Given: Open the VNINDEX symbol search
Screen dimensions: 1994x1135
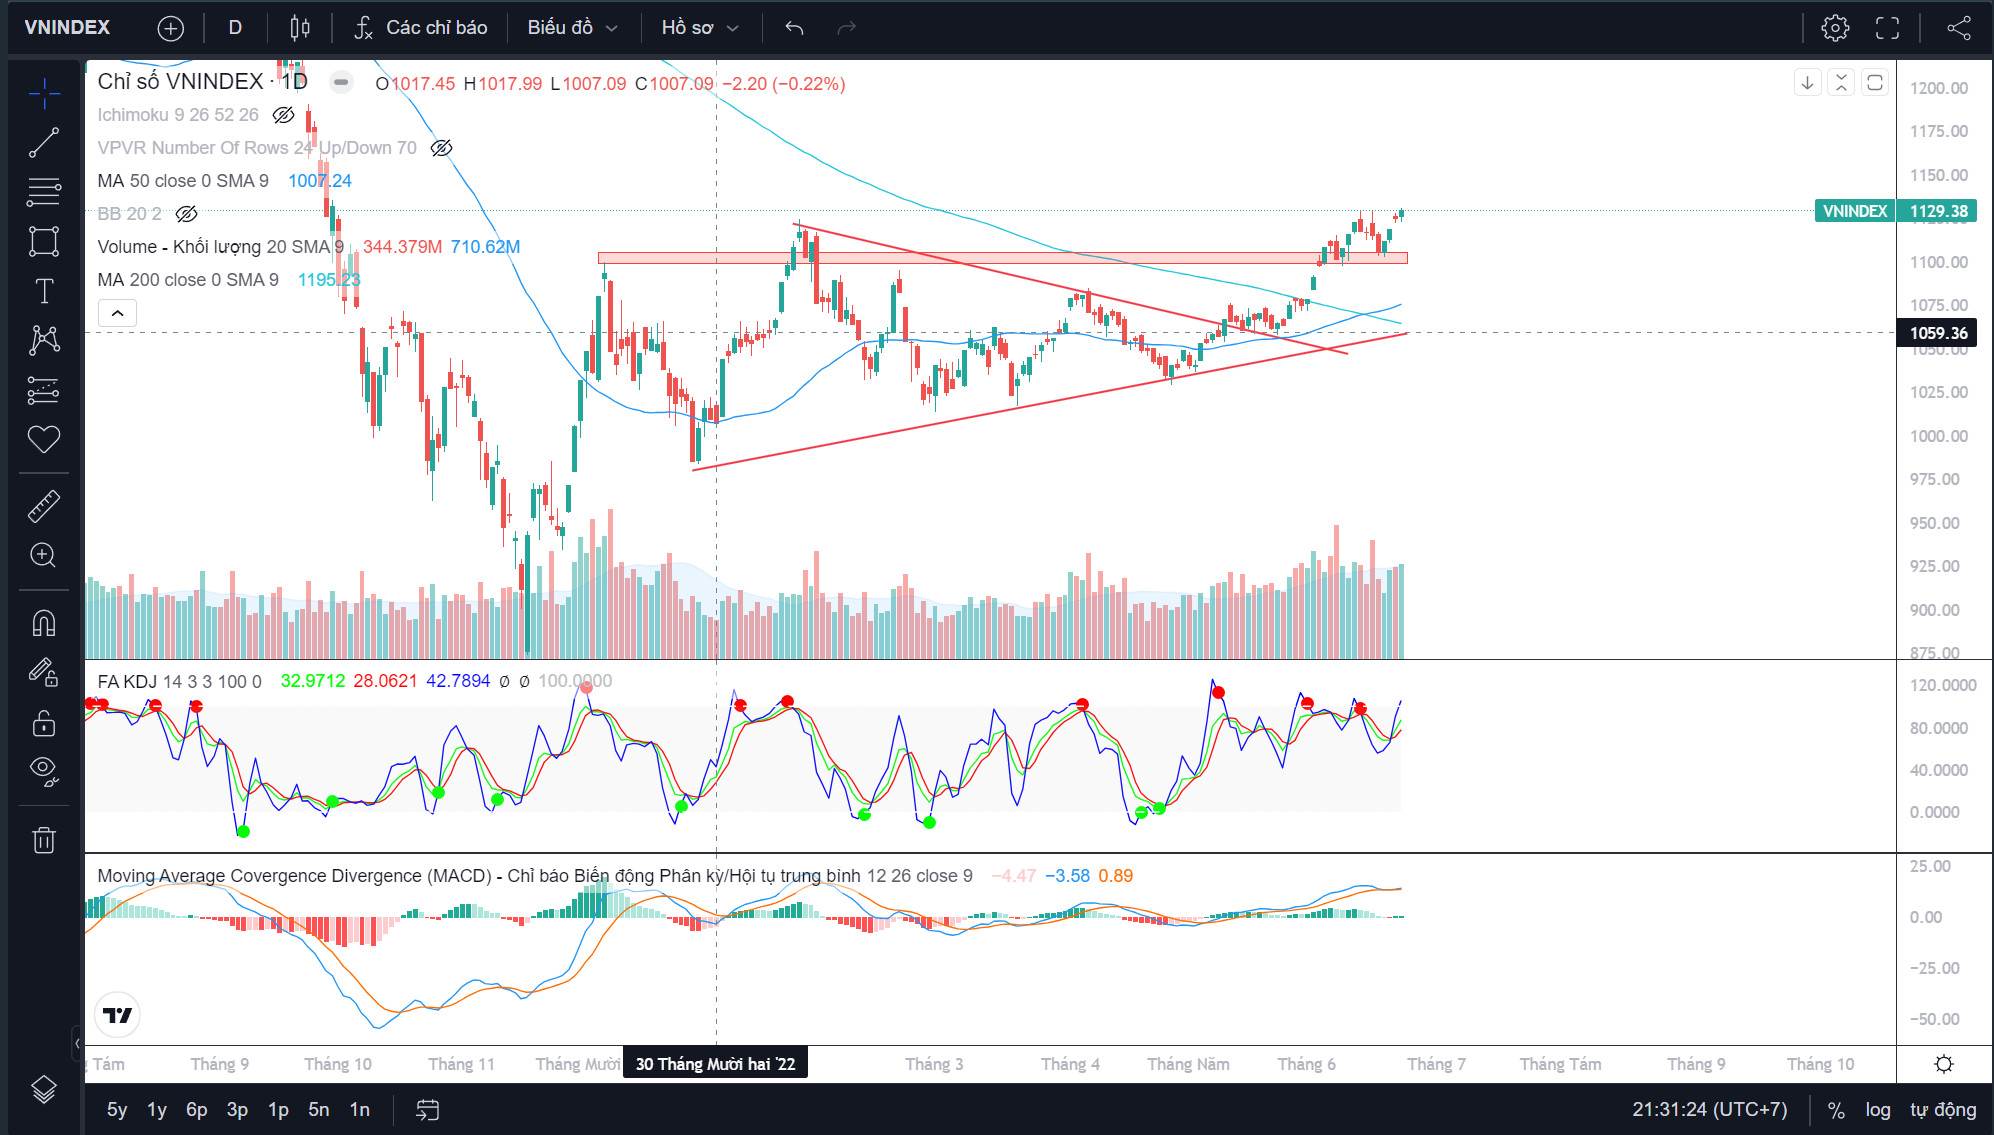Looking at the screenshot, I should click(67, 28).
